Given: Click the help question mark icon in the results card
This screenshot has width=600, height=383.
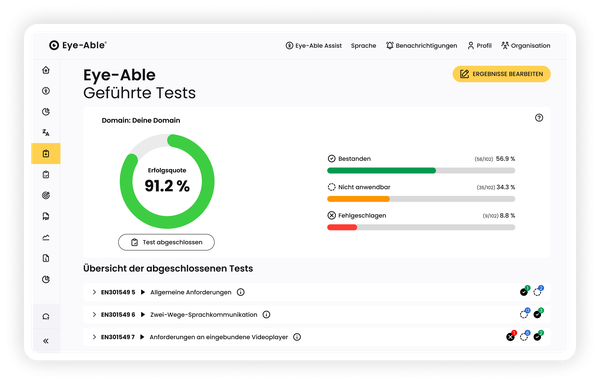Looking at the screenshot, I should pos(539,118).
